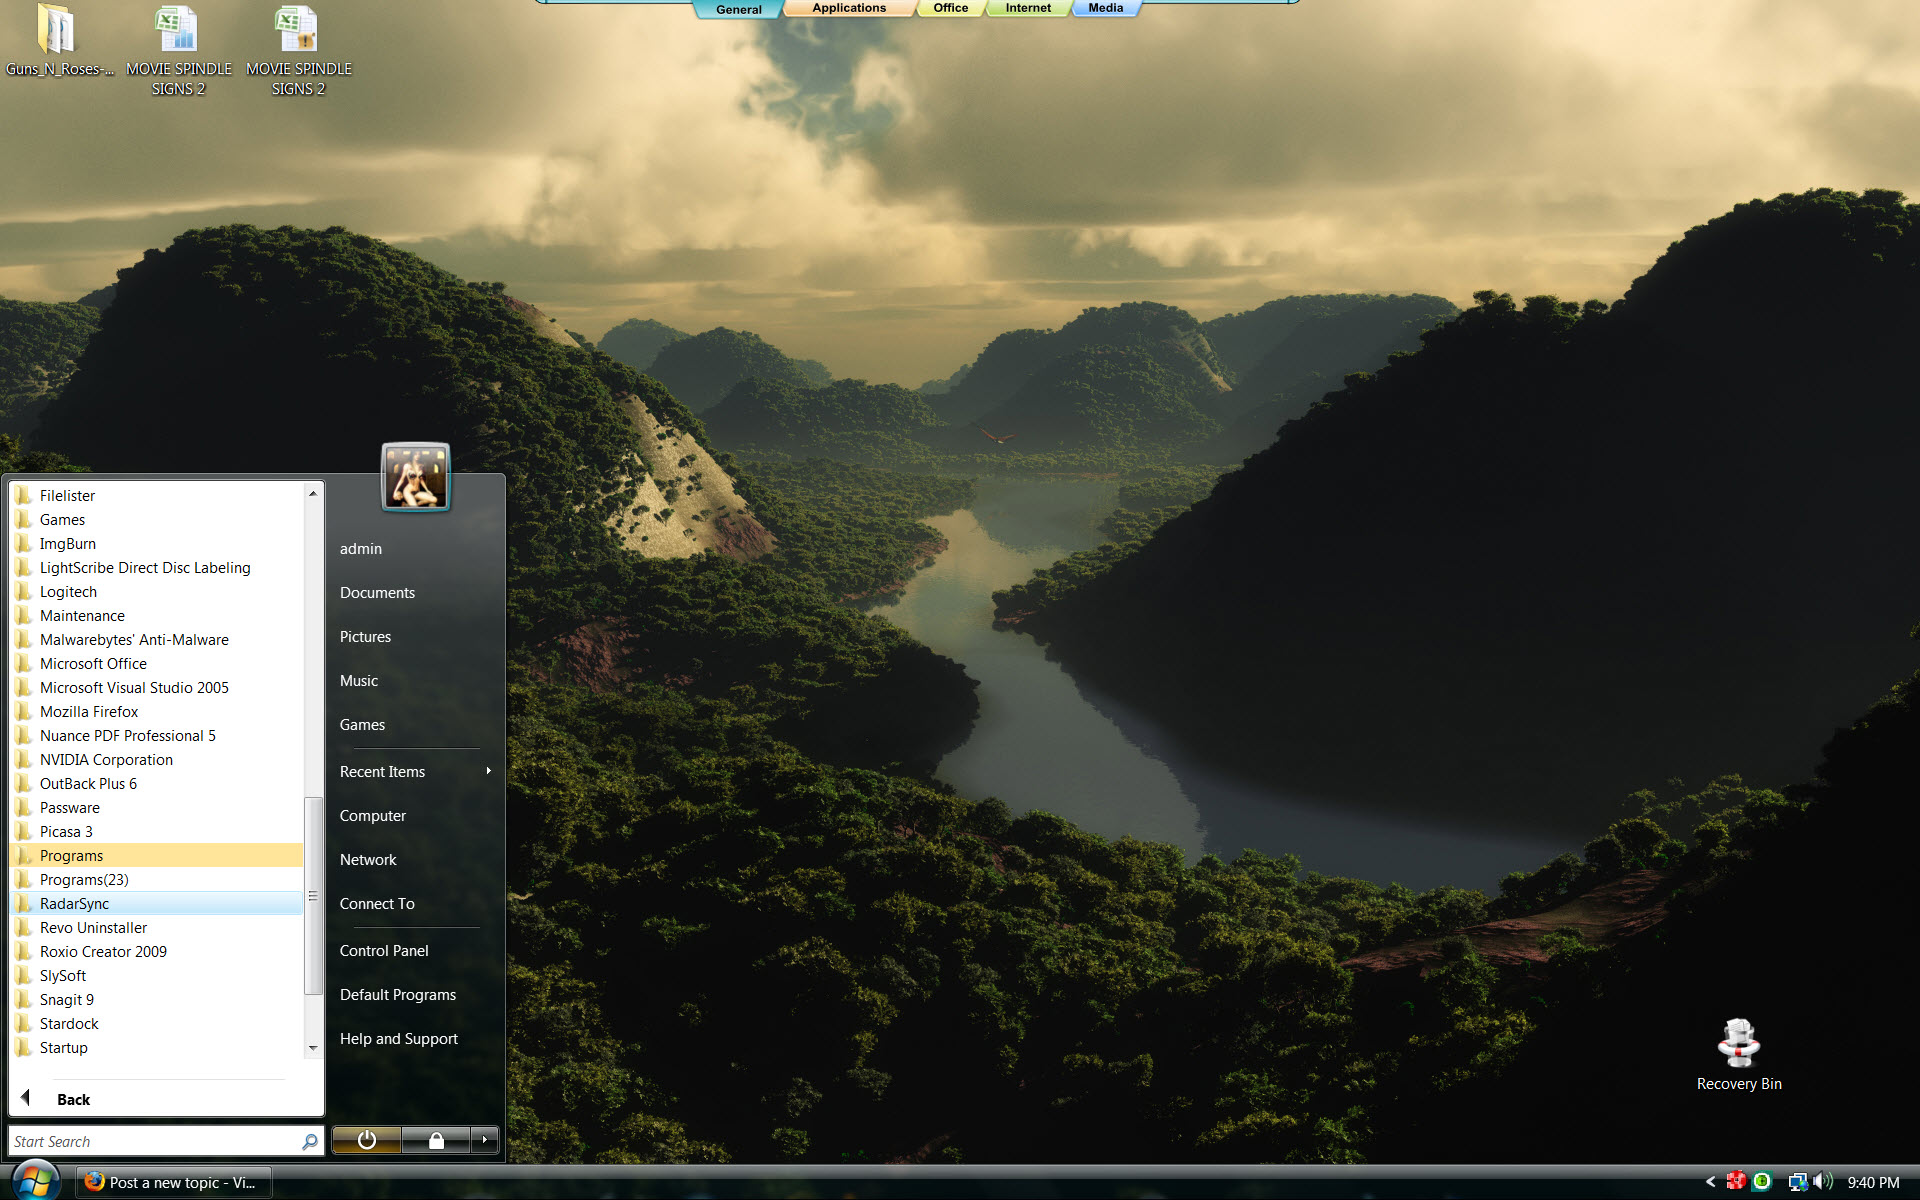Expand the RadarSync folder
Screen dimensions: 1920x1200
(x=156, y=904)
